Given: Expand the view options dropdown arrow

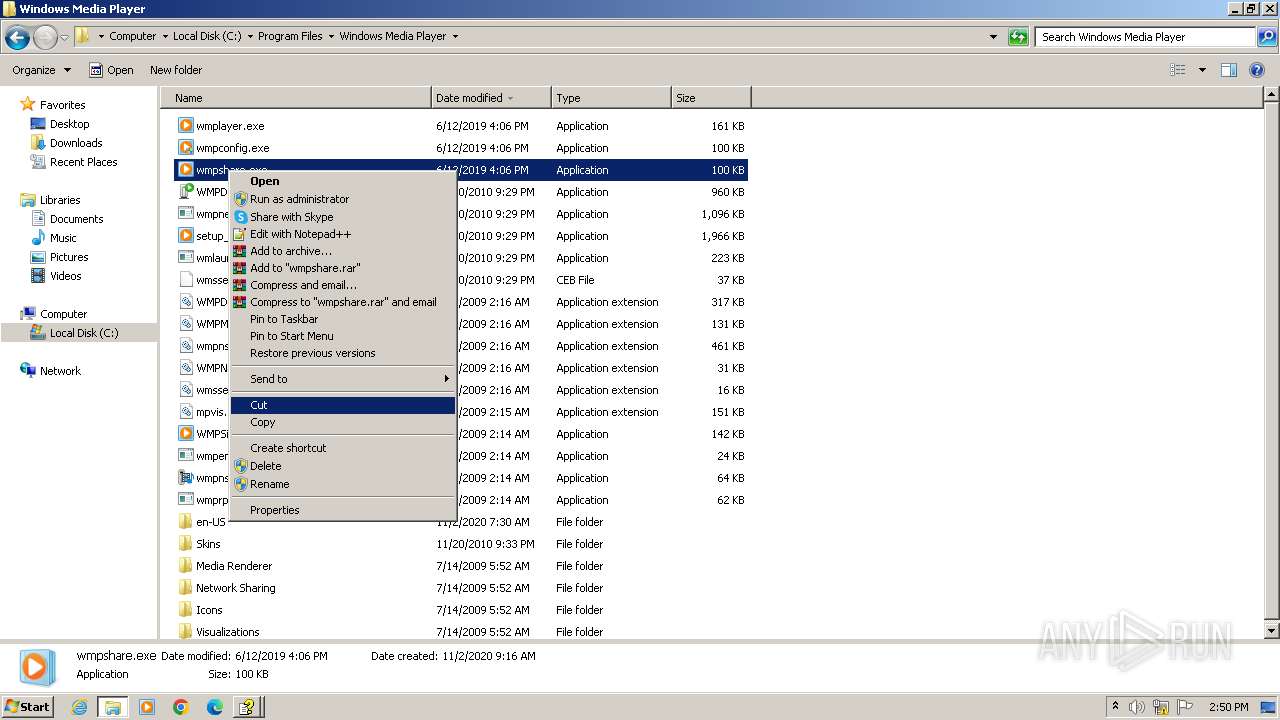Looking at the screenshot, I should click(x=1202, y=70).
